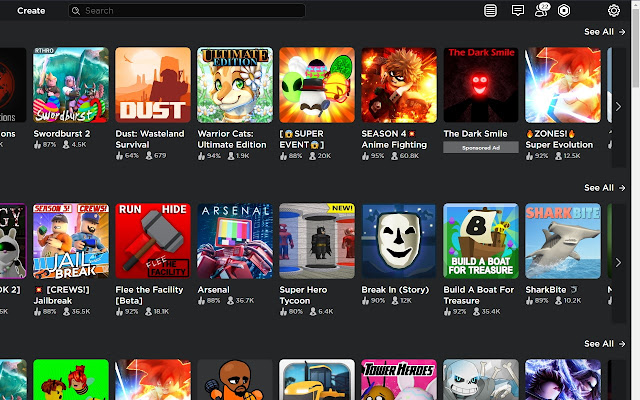
Task: Click the search magnifier icon
Action: 76,11
